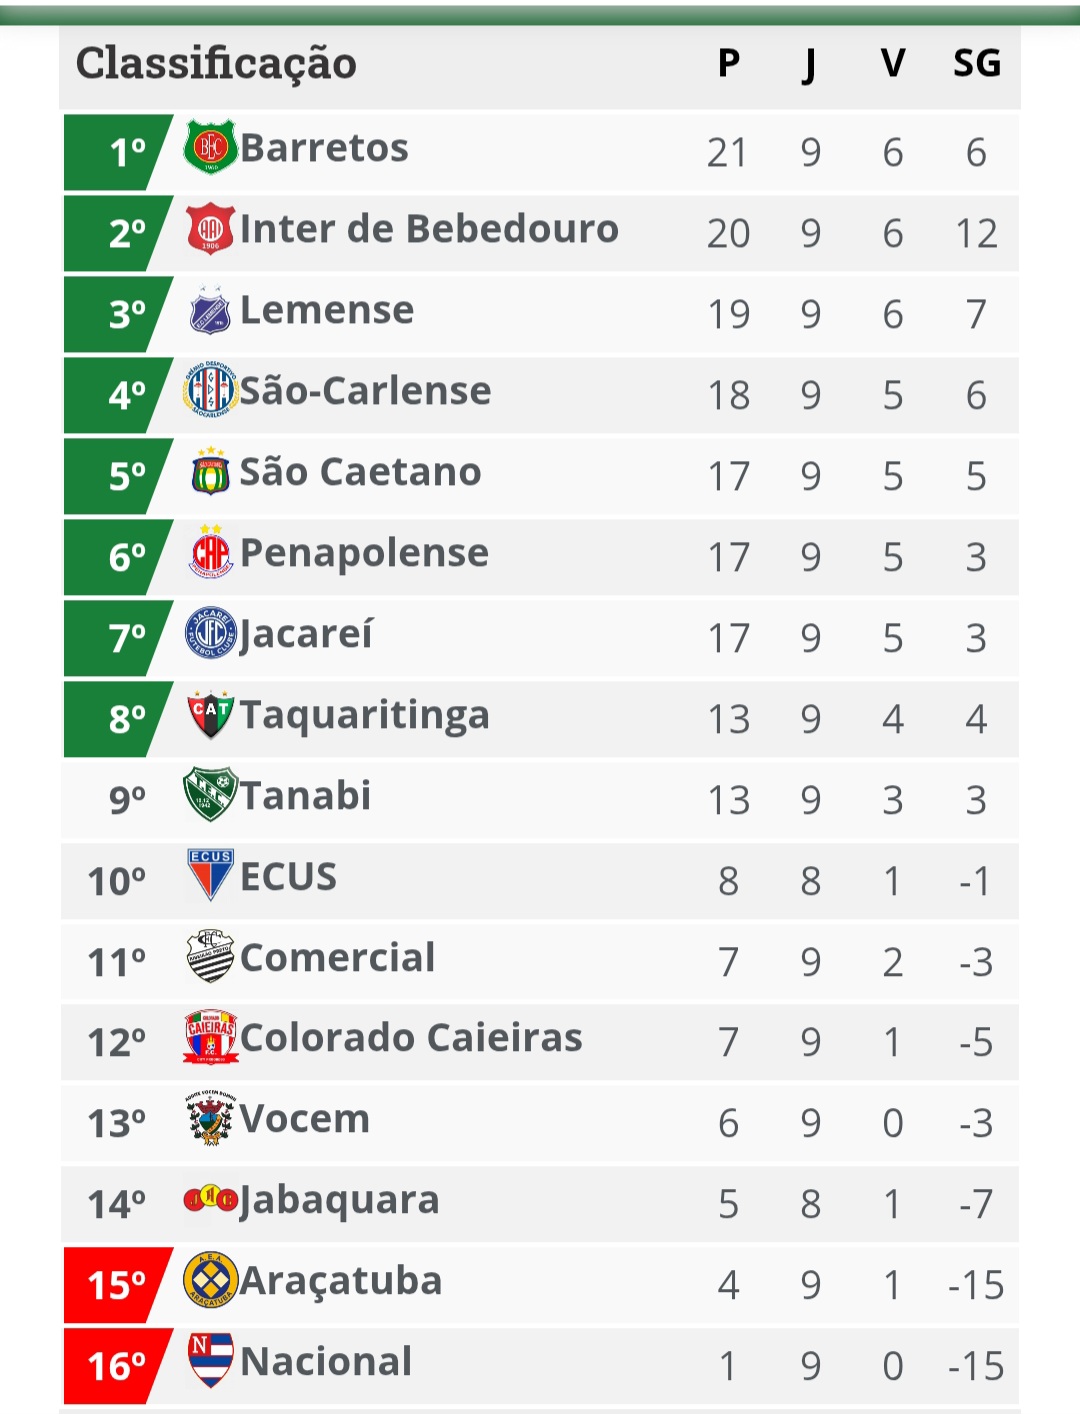
Task: Click the Vocem team name
Action: (305, 1119)
